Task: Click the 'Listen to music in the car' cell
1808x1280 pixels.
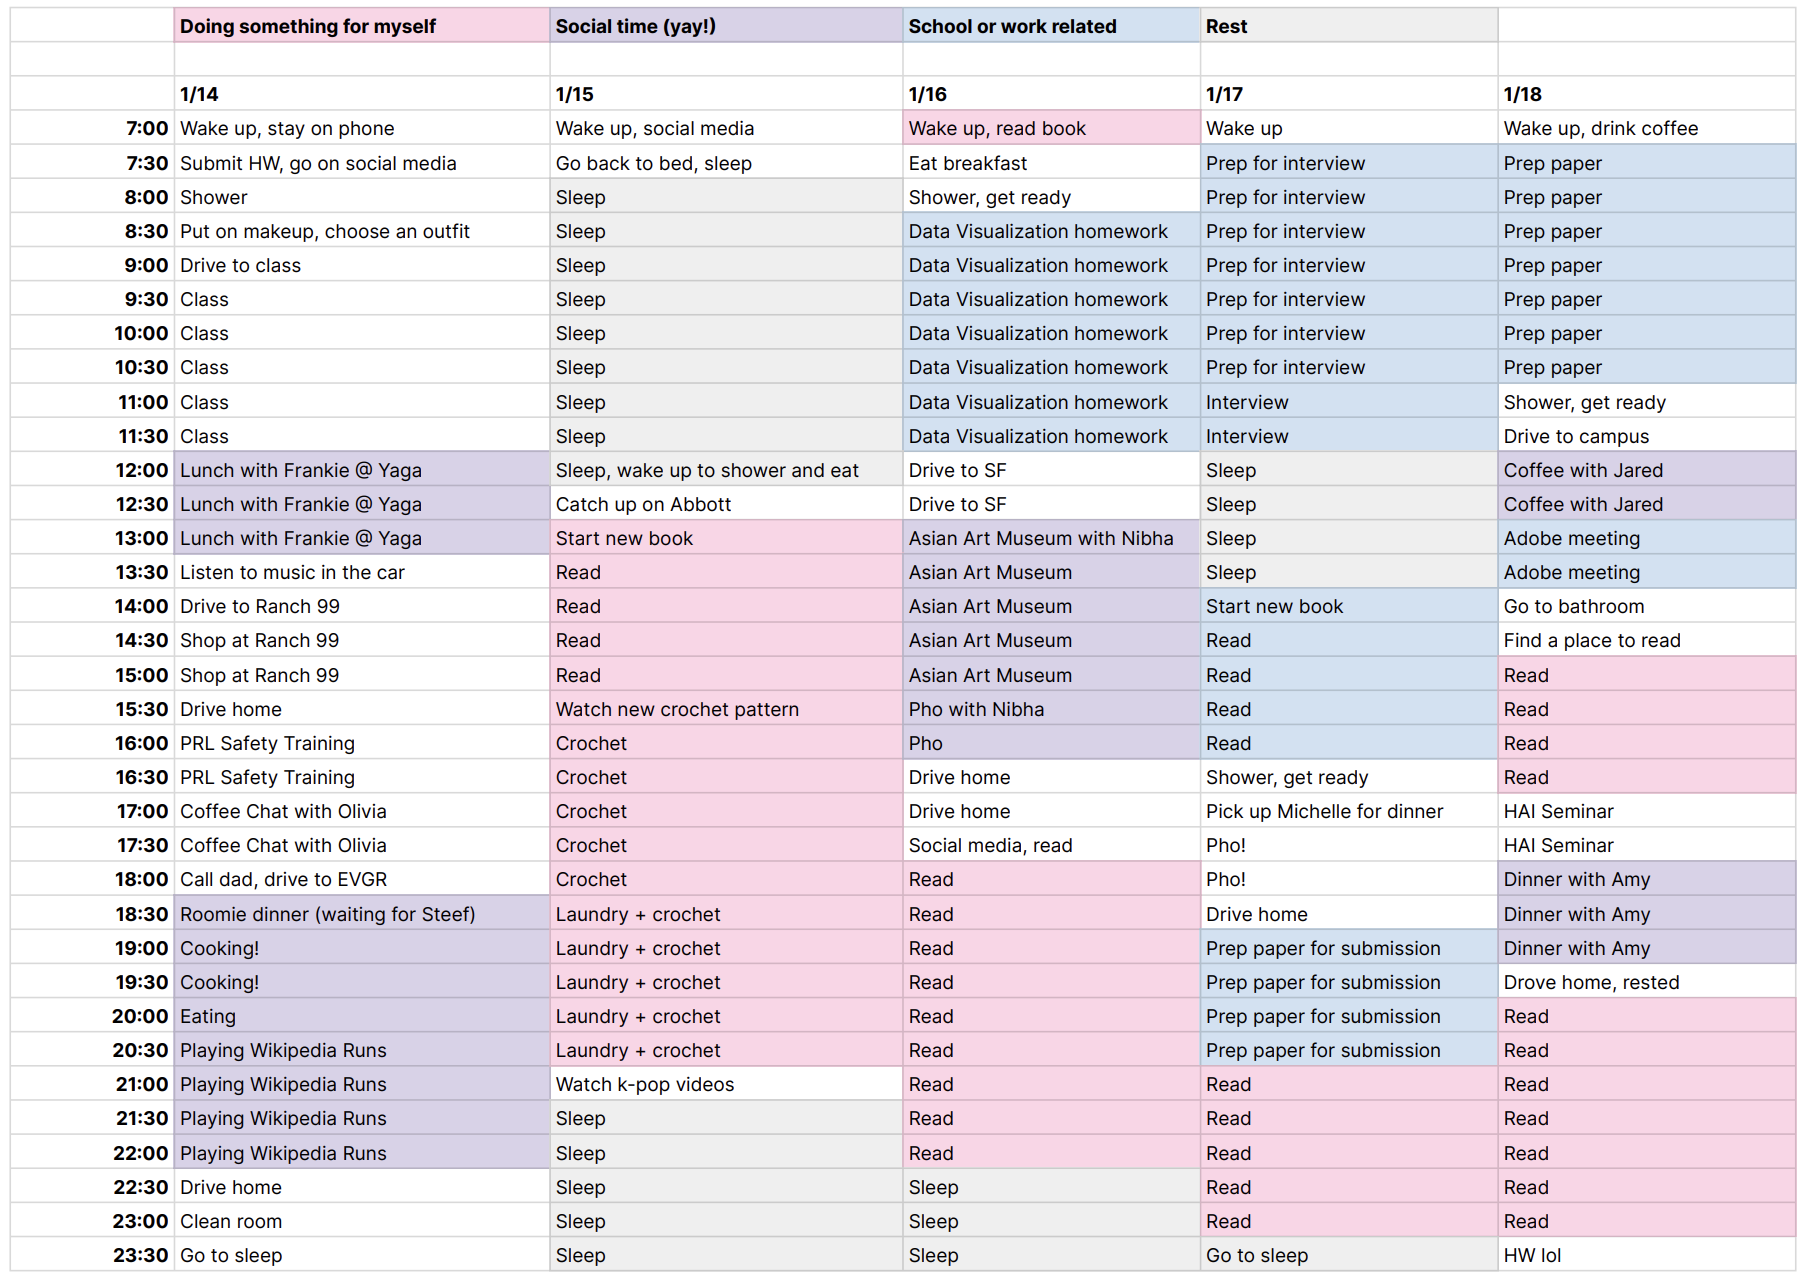Action: 361,572
